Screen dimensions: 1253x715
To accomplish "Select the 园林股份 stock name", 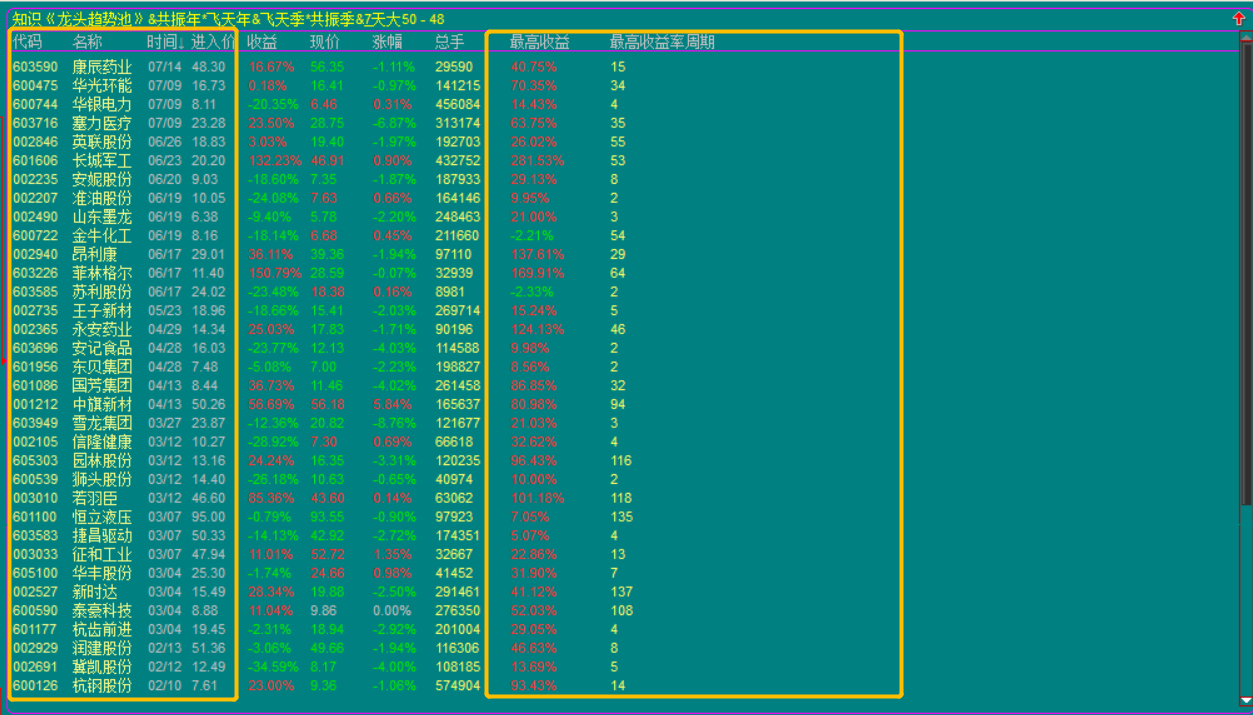I will coord(102,461).
